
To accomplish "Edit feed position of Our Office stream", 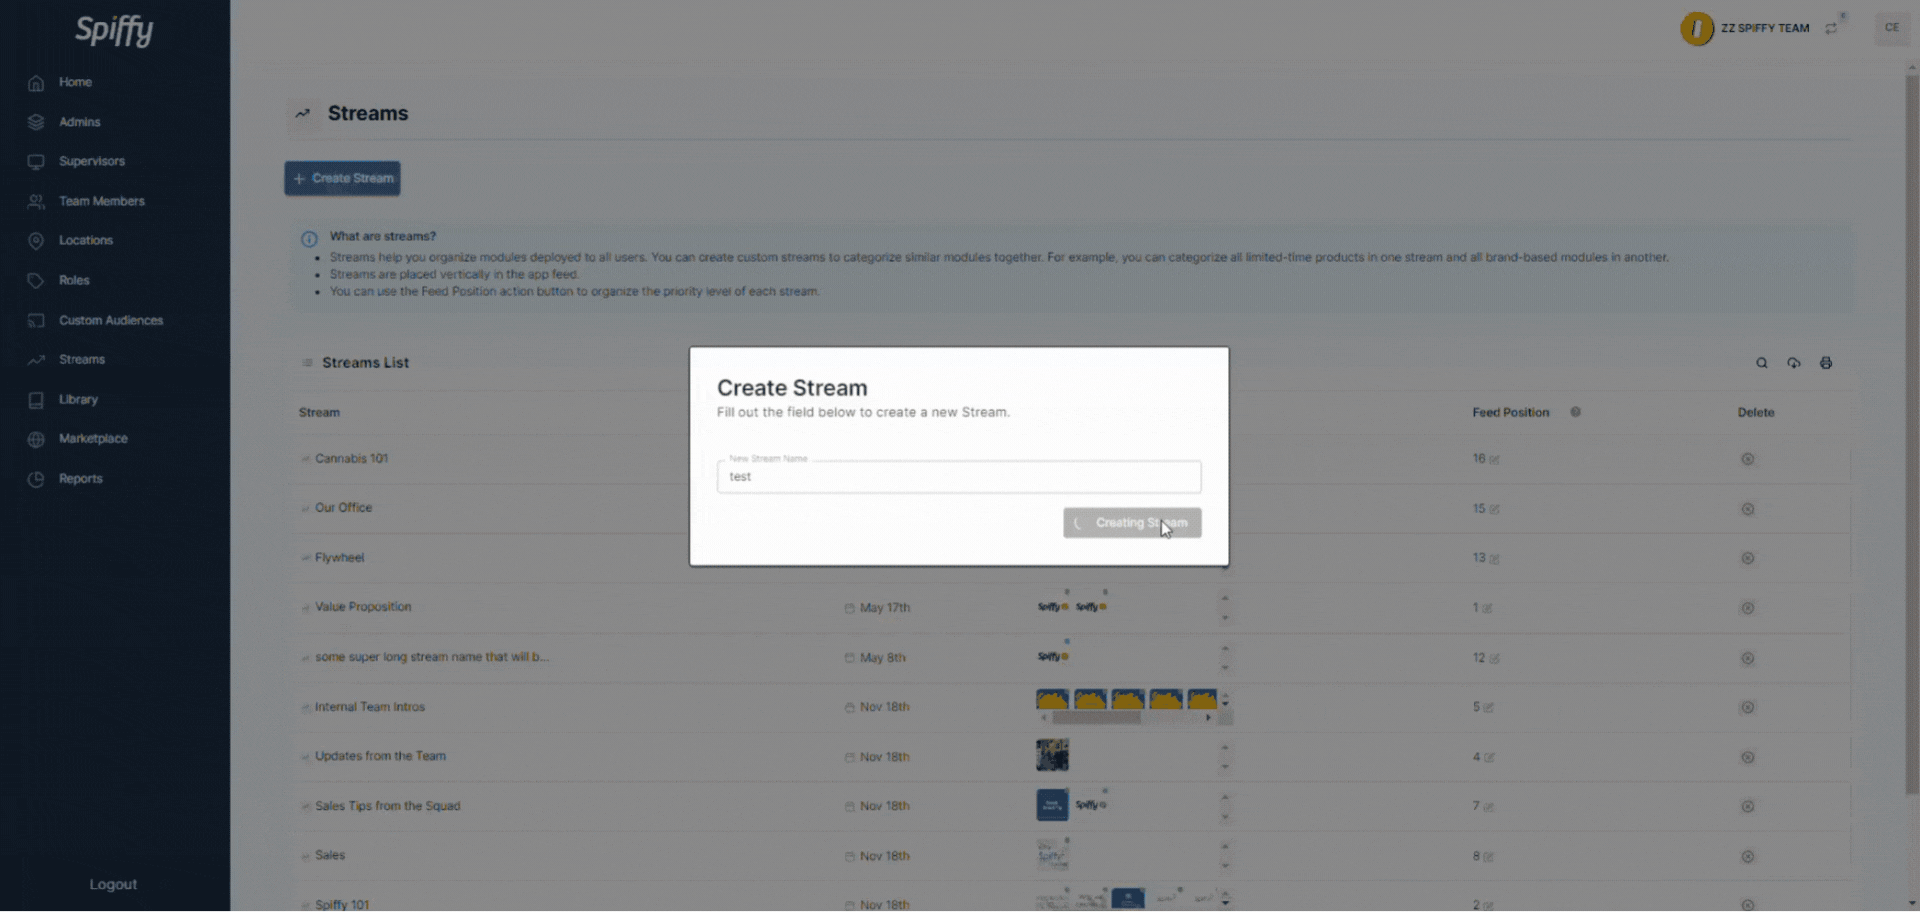I will pyautogui.click(x=1494, y=509).
